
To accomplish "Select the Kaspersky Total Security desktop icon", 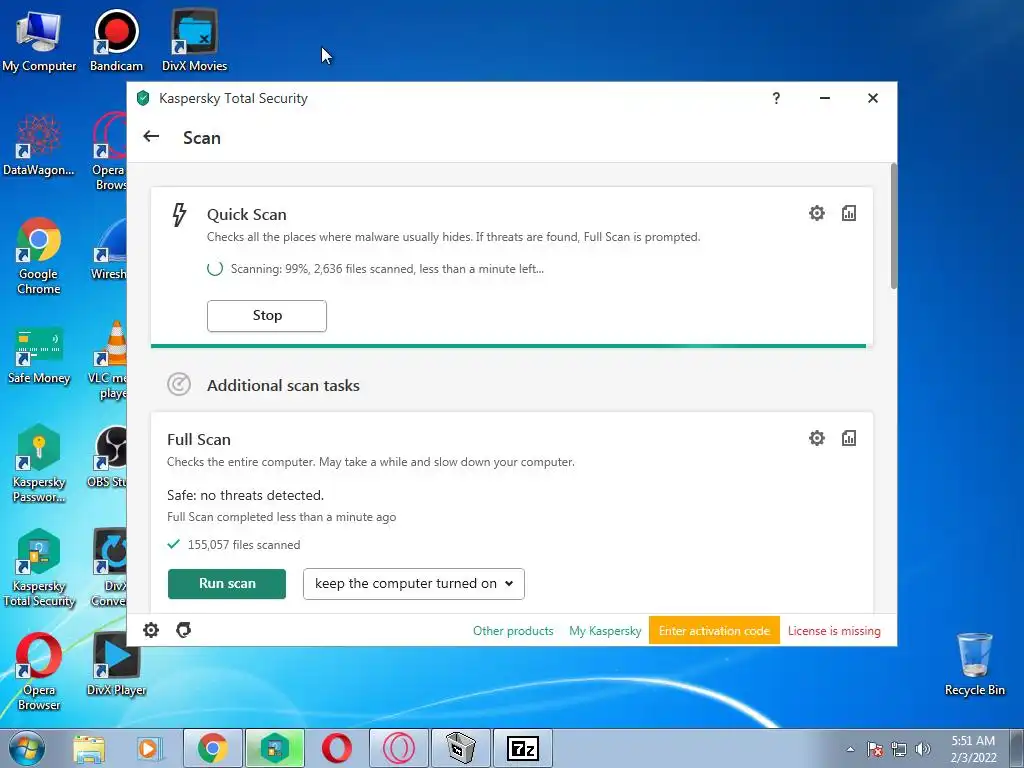I will click(39, 568).
